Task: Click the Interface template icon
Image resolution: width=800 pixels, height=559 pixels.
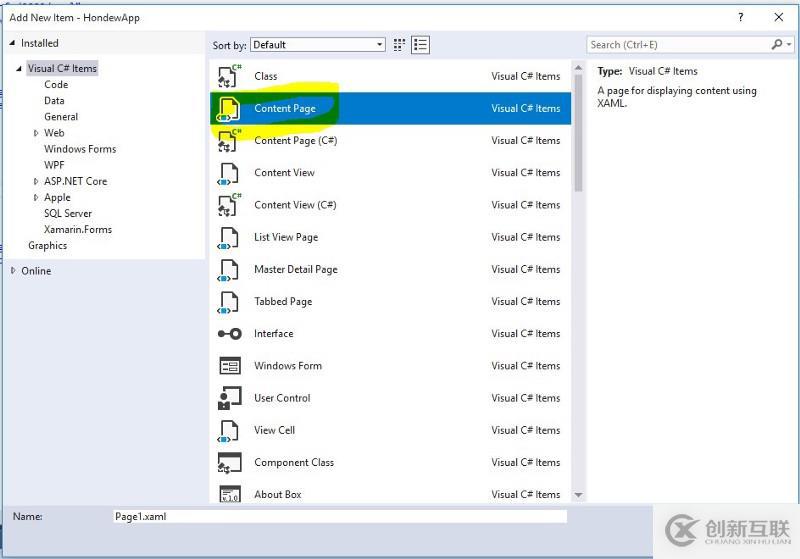Action: point(229,334)
